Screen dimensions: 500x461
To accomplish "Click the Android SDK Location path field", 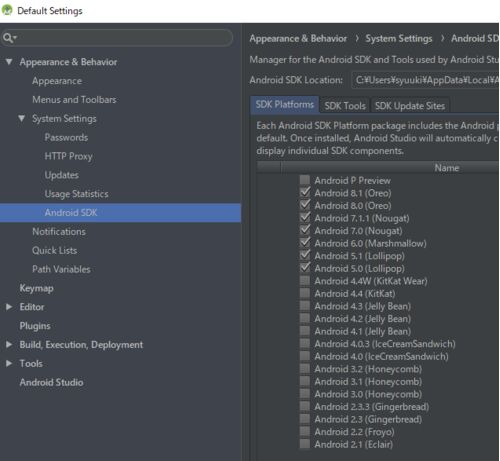I will click(426, 80).
